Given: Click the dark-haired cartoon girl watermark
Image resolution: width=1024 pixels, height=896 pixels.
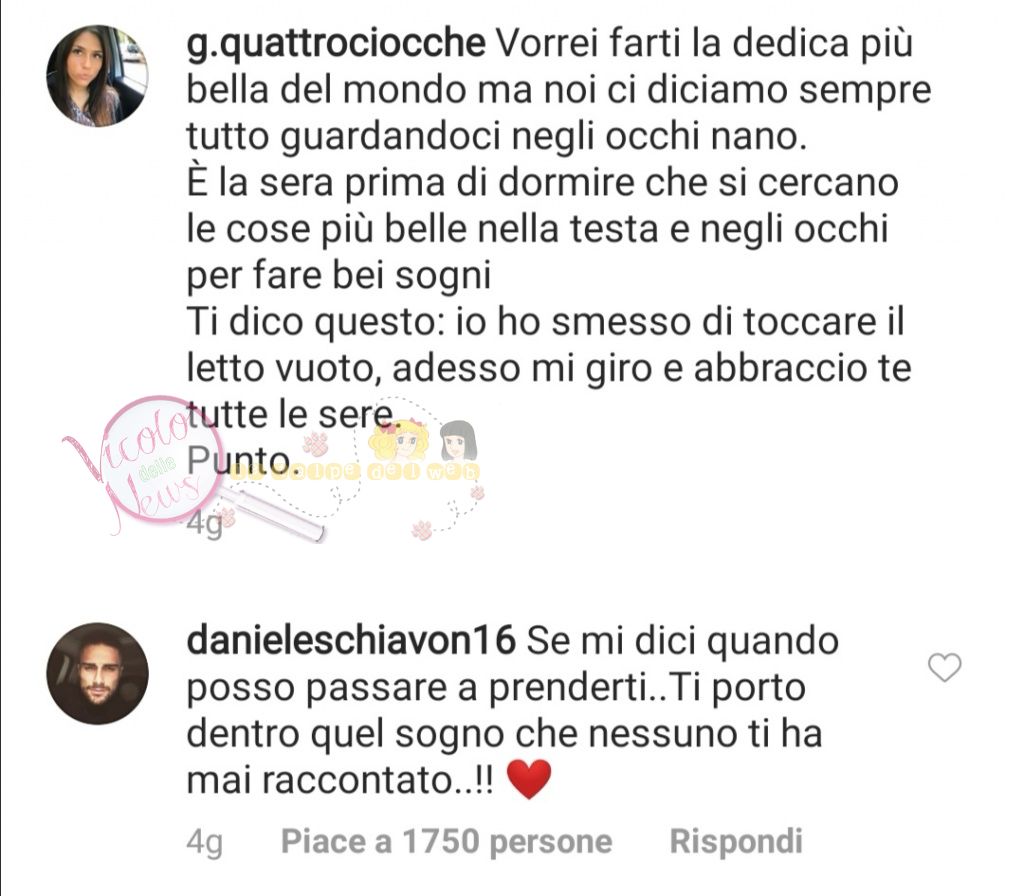Looking at the screenshot, I should 457,441.
